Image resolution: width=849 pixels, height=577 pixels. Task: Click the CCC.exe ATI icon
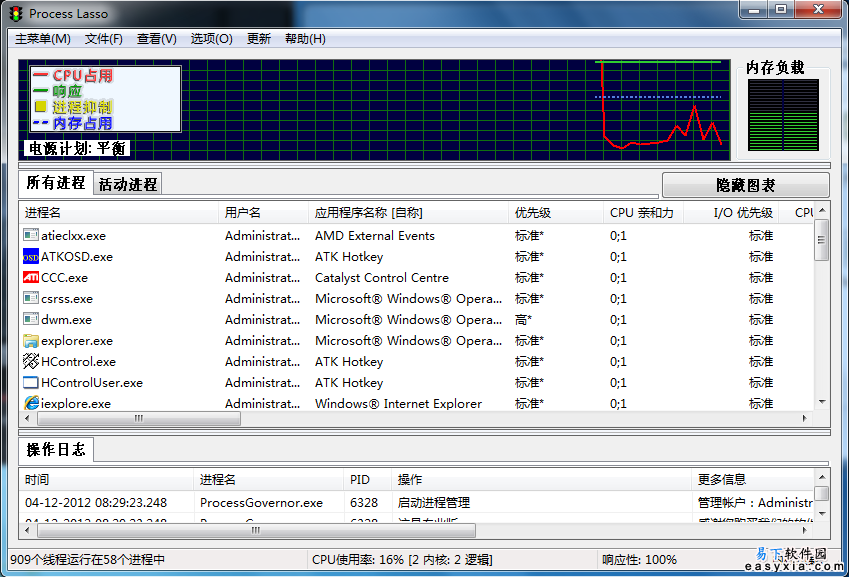tap(31, 278)
